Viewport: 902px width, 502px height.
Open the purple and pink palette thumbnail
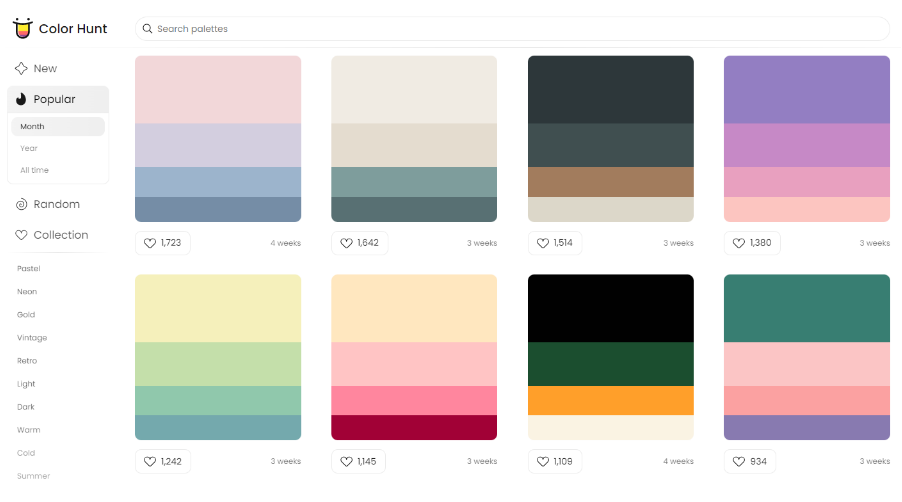pyautogui.click(x=806, y=138)
